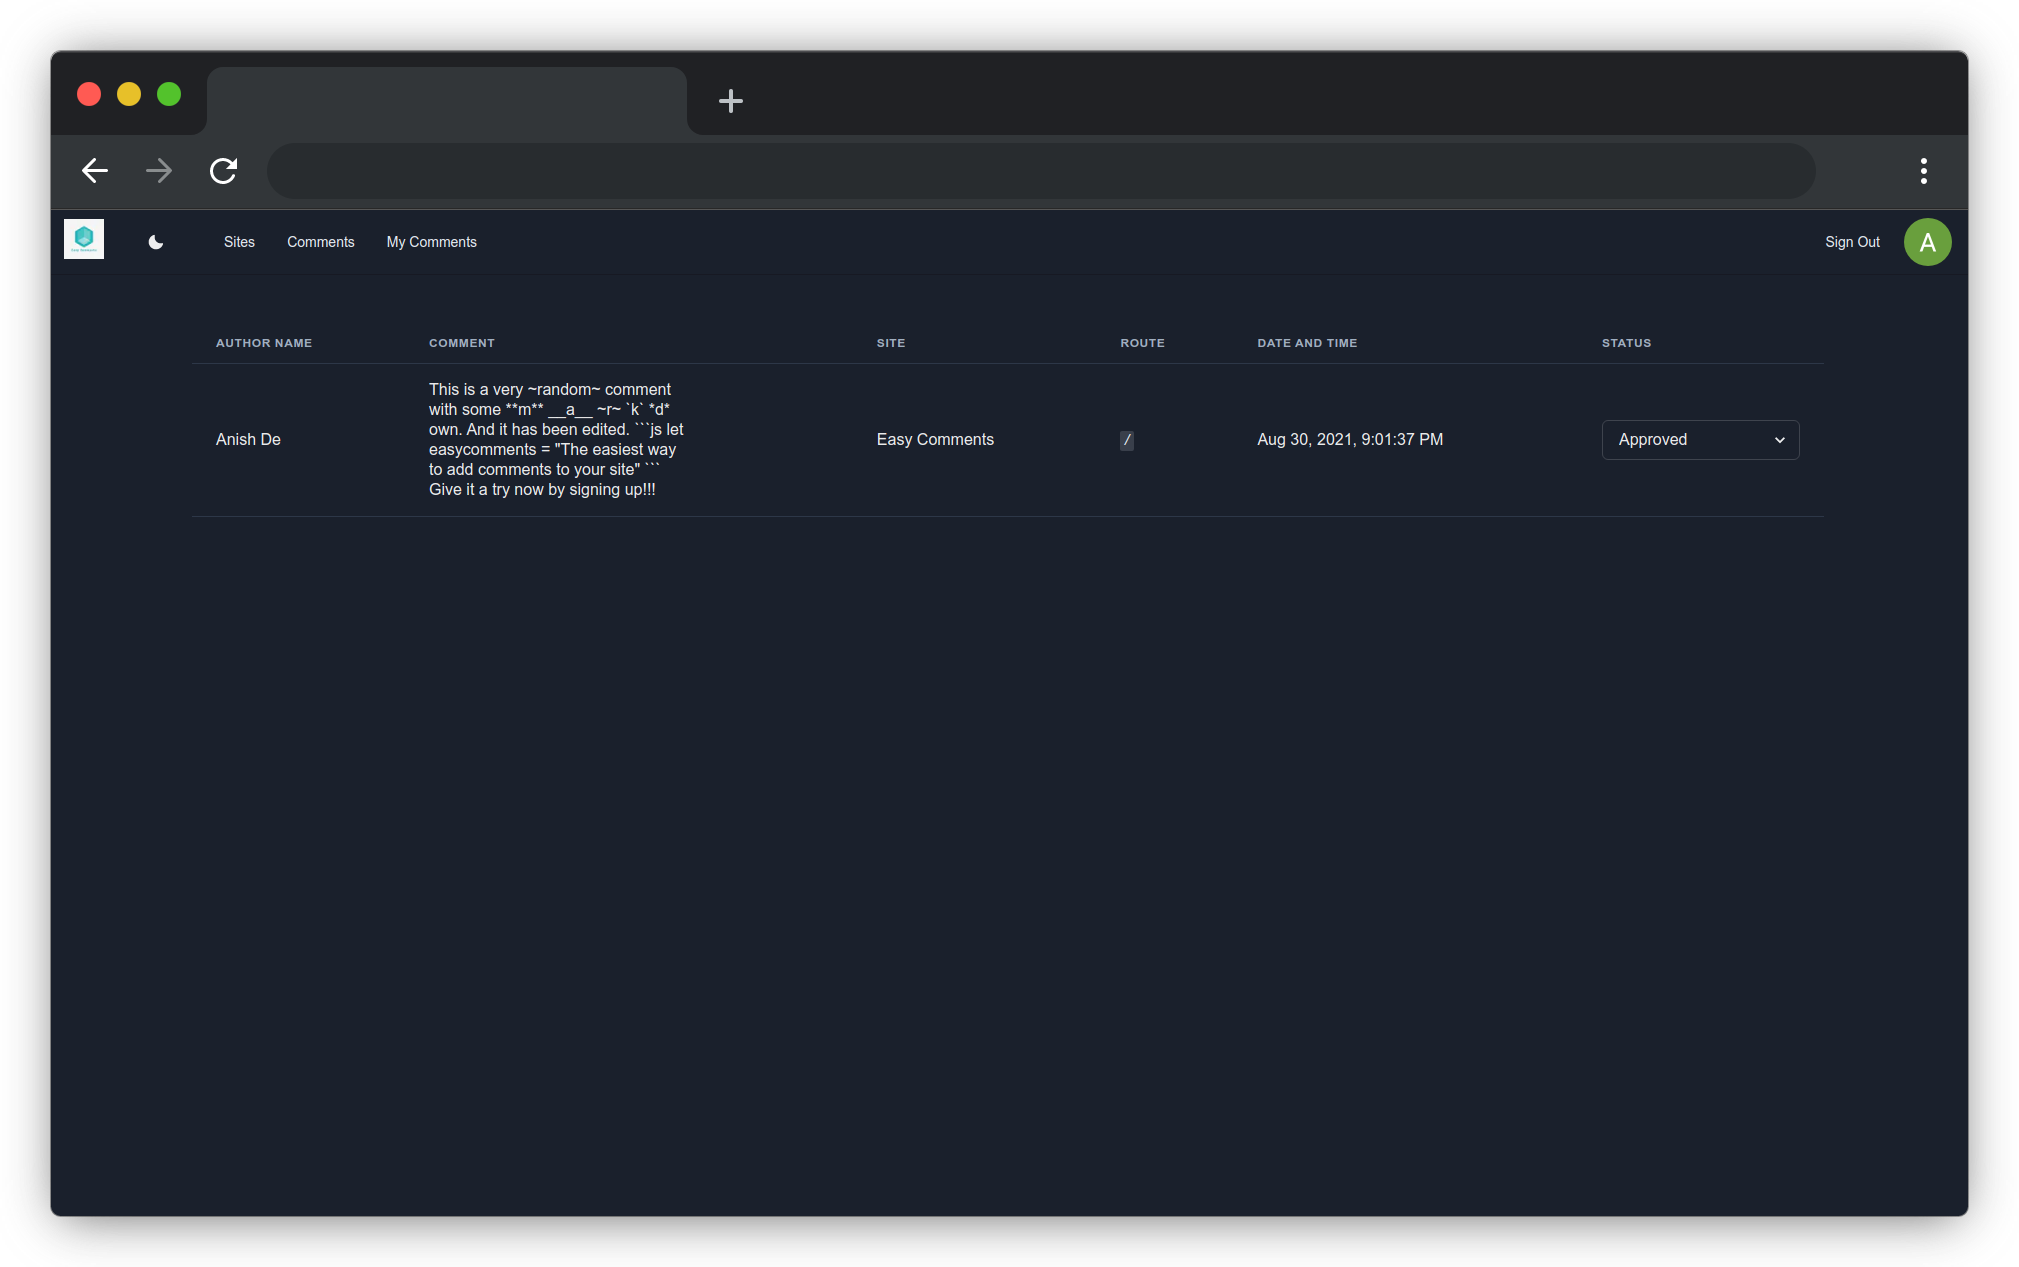Click the green maximize window button

(169, 94)
